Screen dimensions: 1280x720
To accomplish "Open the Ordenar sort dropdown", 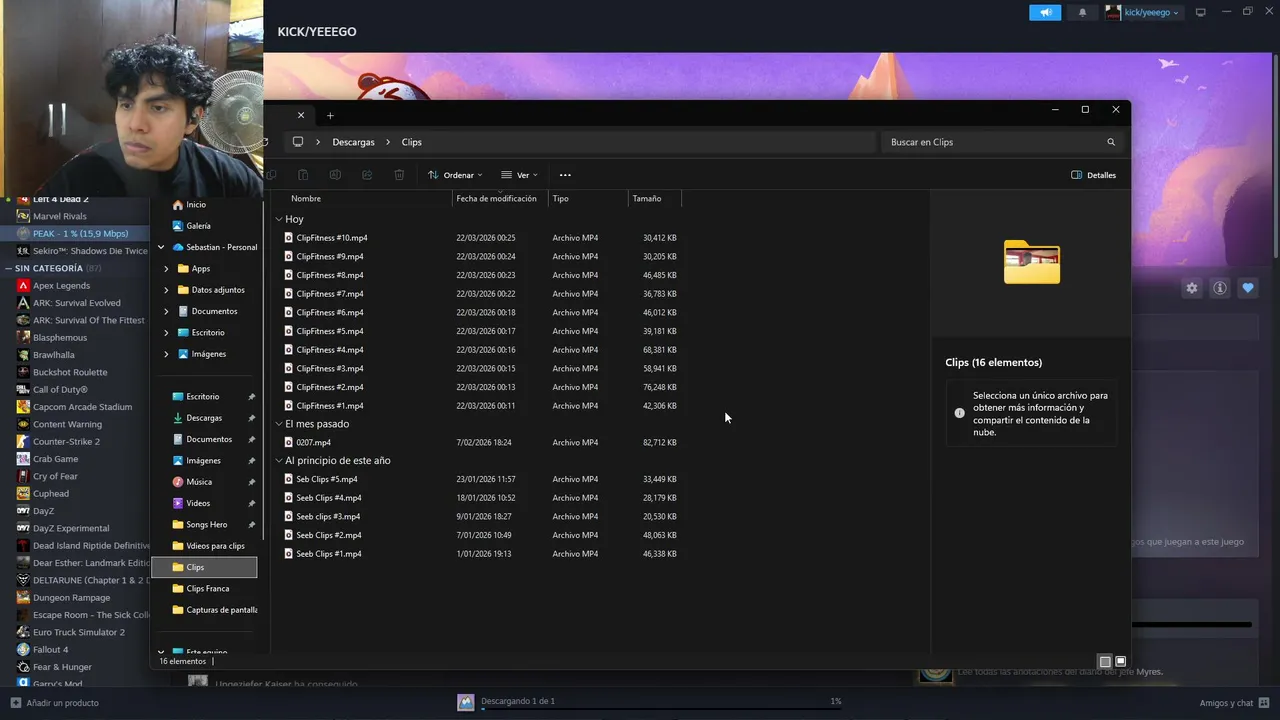I will click(455, 175).
